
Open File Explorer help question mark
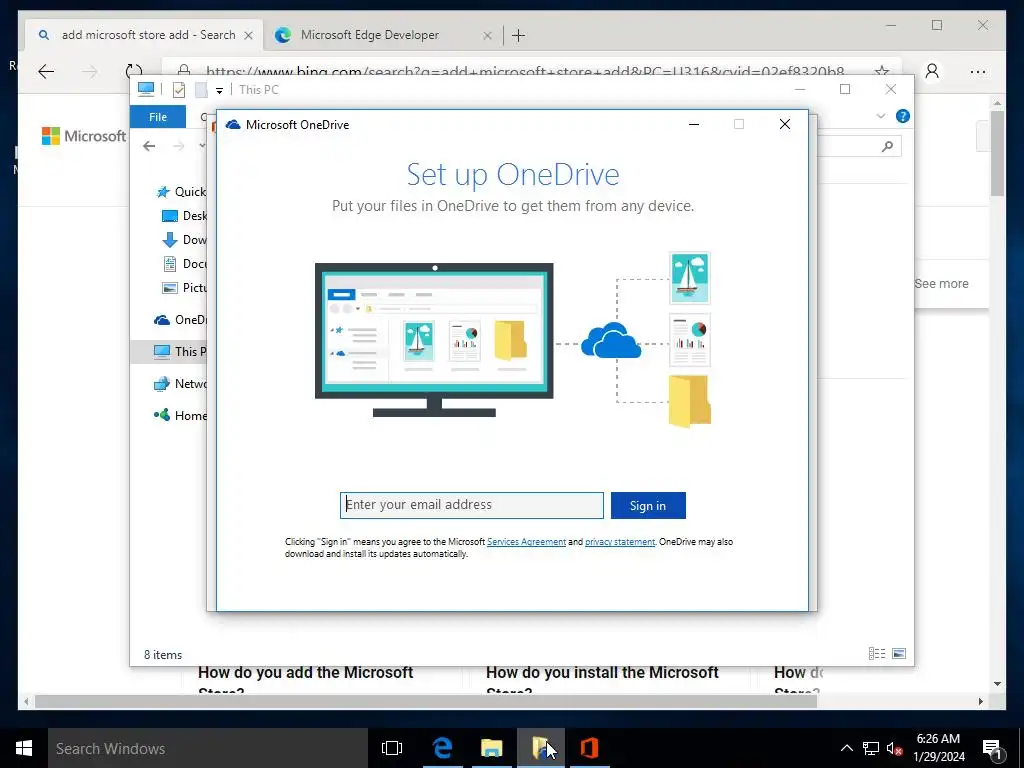903,116
